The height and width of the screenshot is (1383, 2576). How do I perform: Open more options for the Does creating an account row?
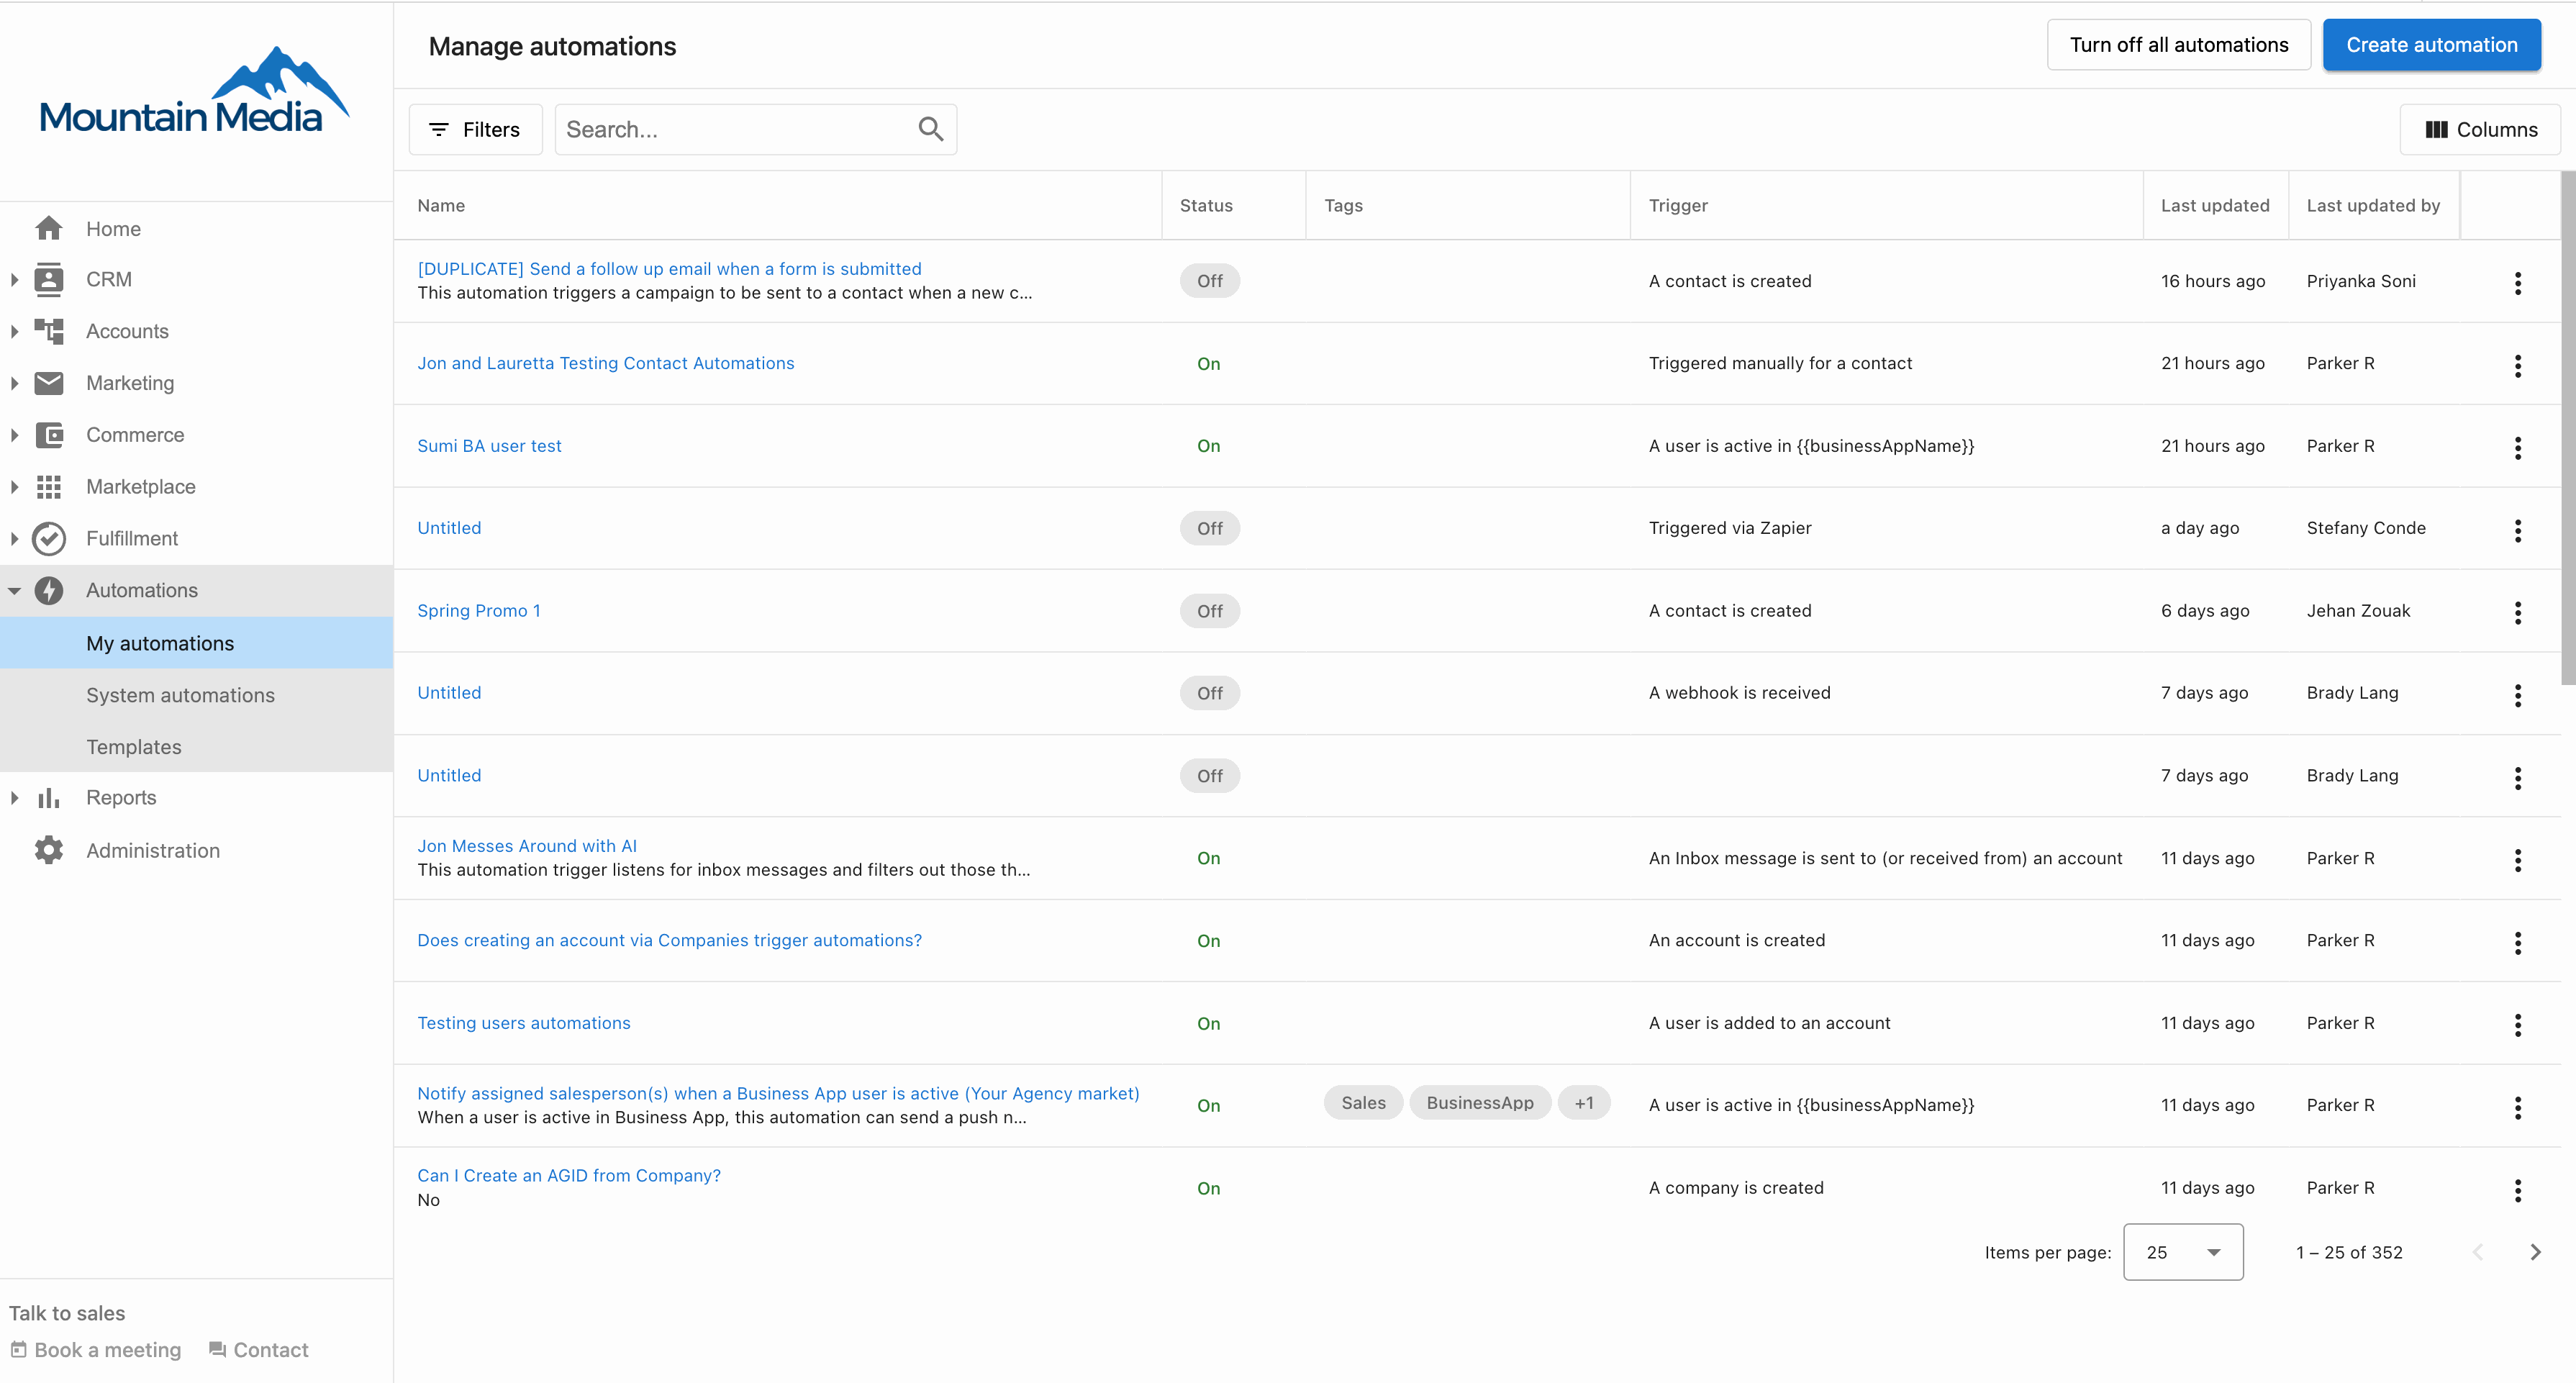click(x=2517, y=943)
